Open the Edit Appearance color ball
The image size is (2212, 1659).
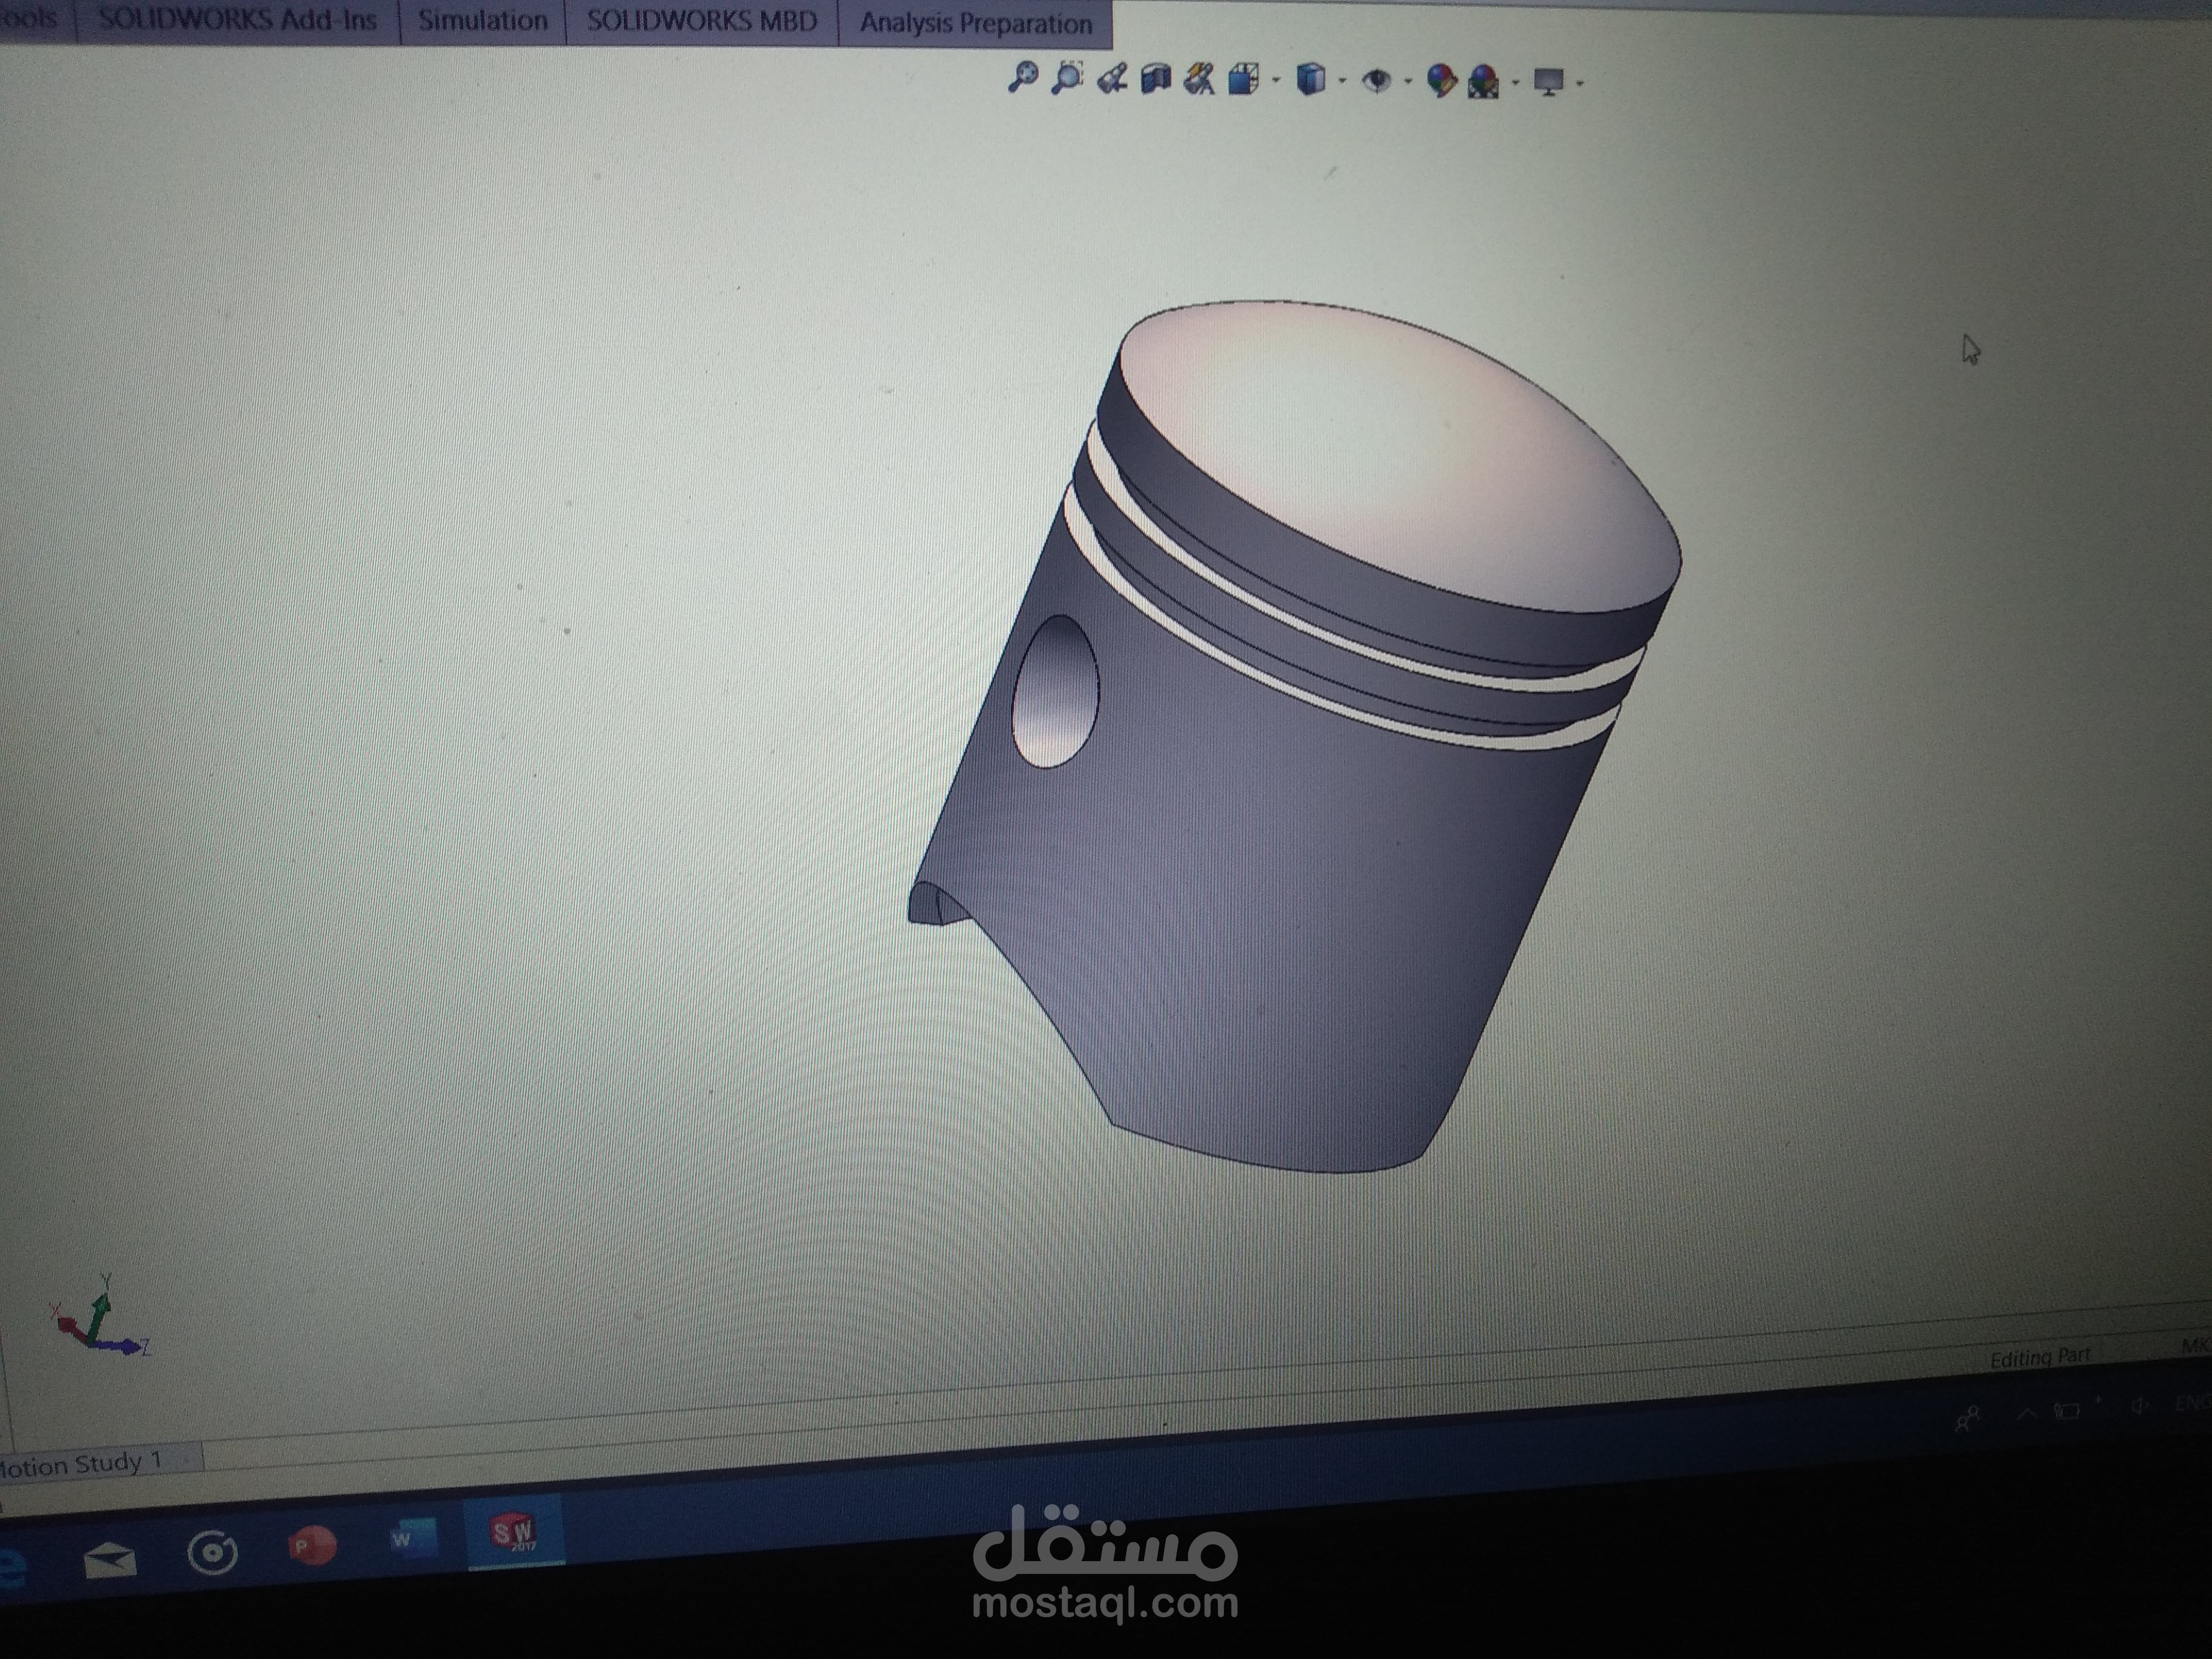pyautogui.click(x=1441, y=81)
